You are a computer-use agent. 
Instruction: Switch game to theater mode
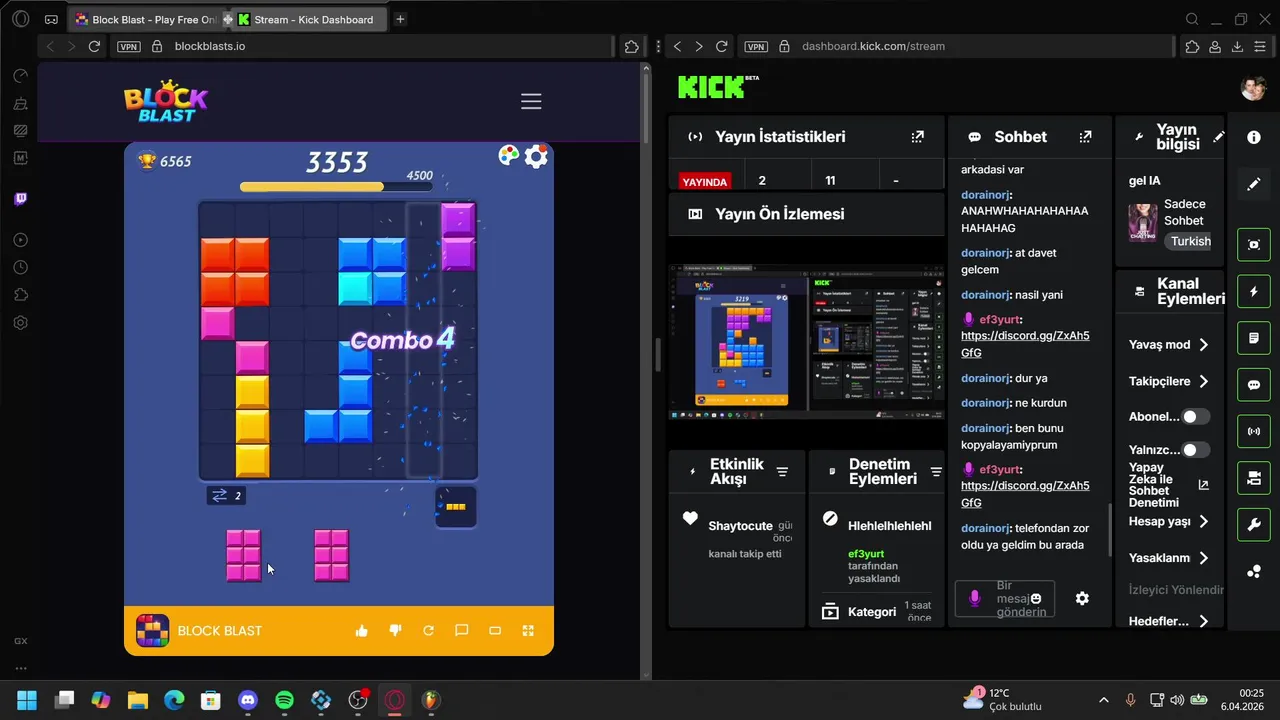point(494,631)
